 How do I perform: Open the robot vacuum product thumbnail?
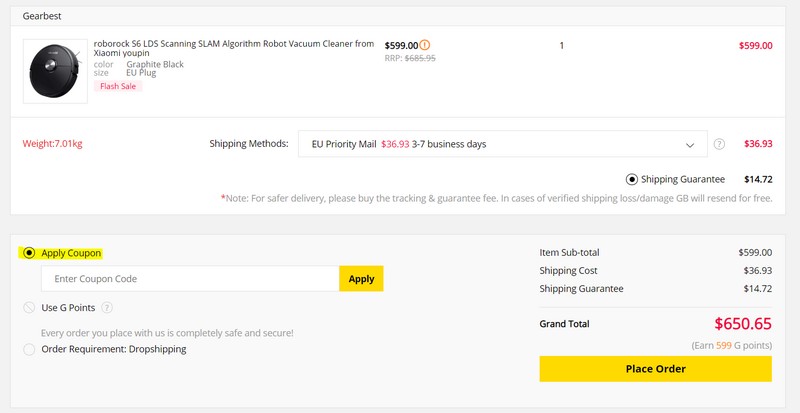tap(54, 71)
